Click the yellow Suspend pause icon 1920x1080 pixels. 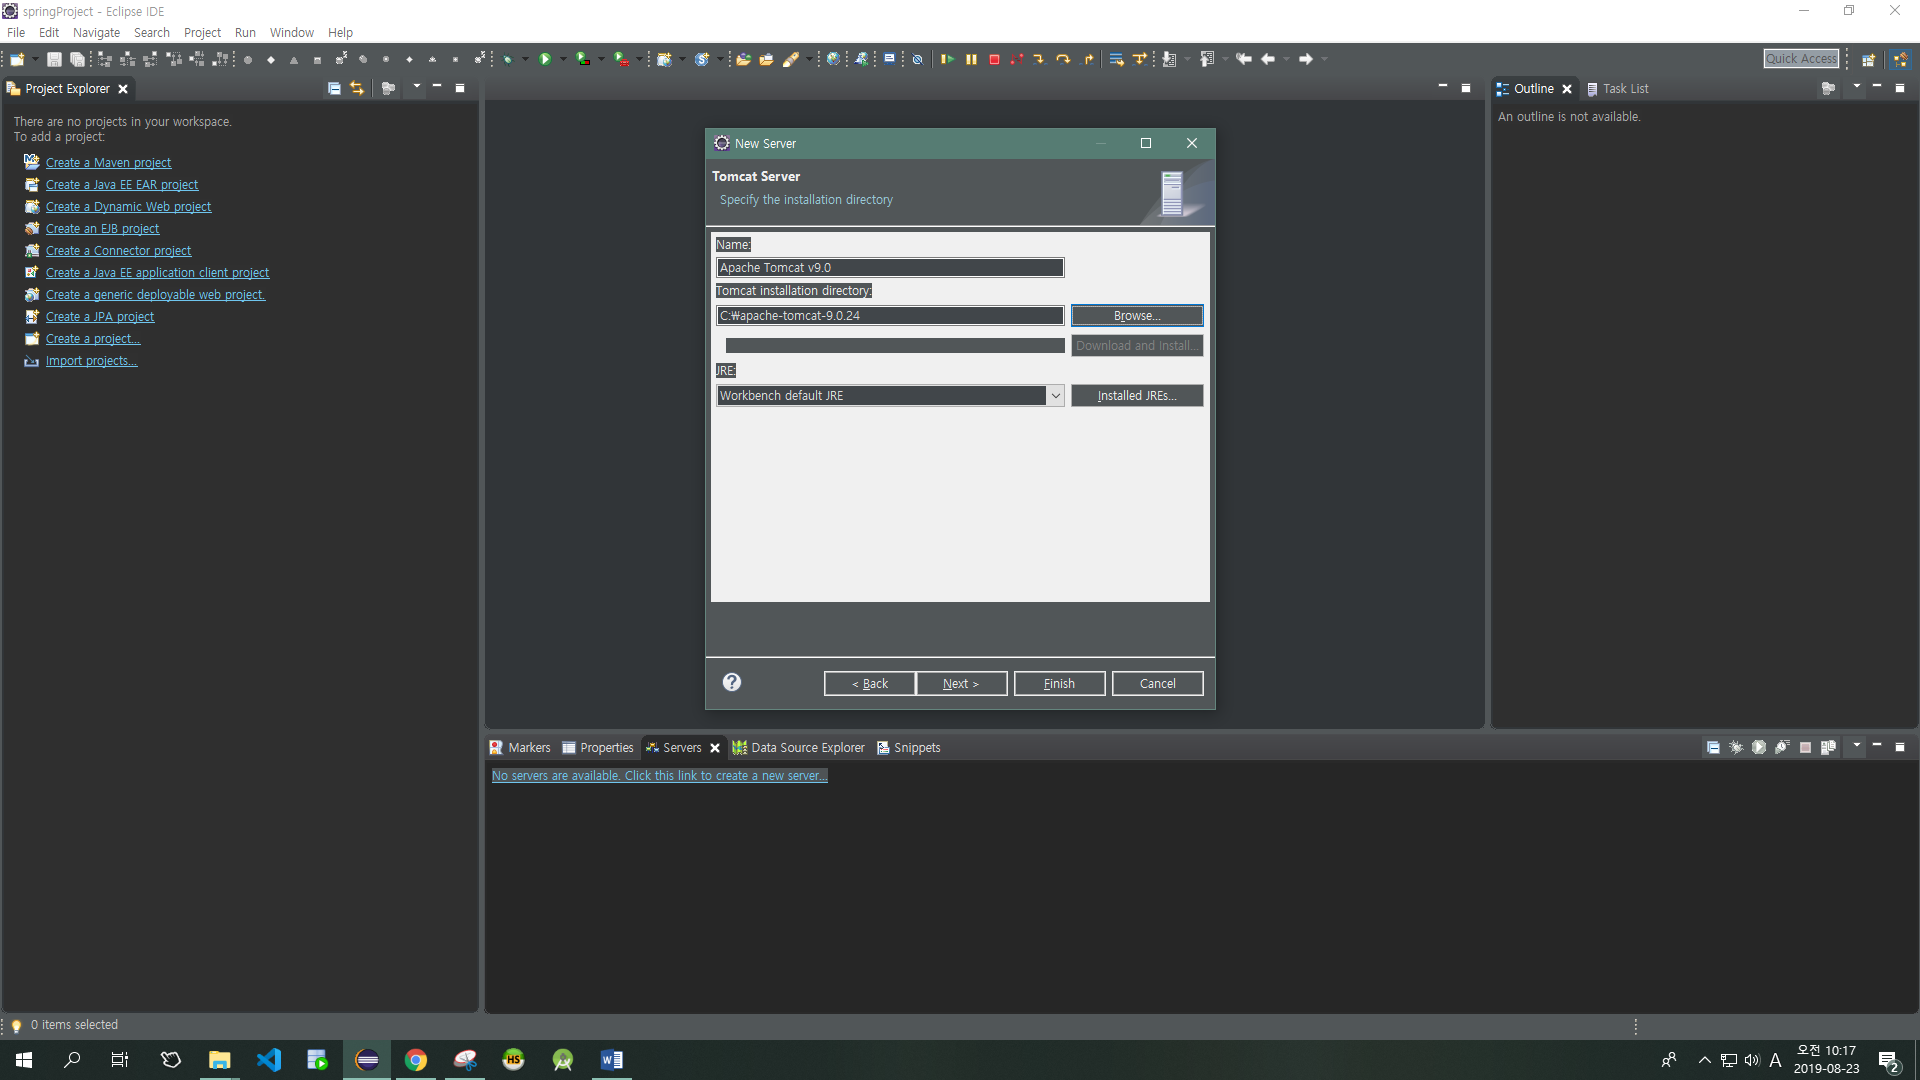coord(971,59)
